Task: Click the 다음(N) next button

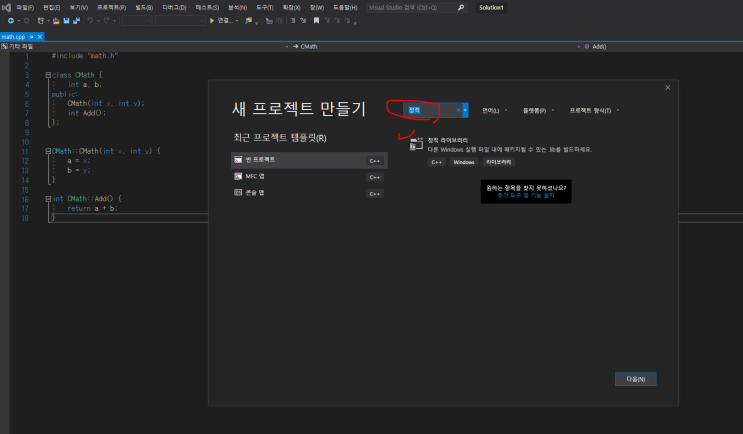Action: (635, 379)
